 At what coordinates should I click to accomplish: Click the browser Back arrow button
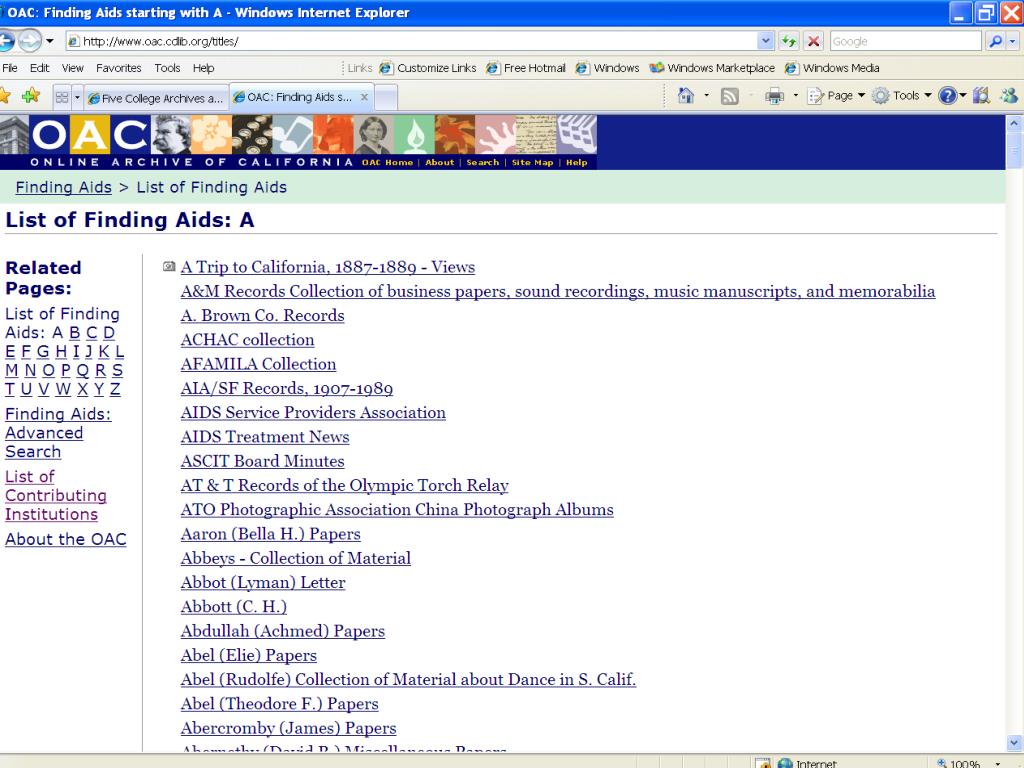[6, 41]
